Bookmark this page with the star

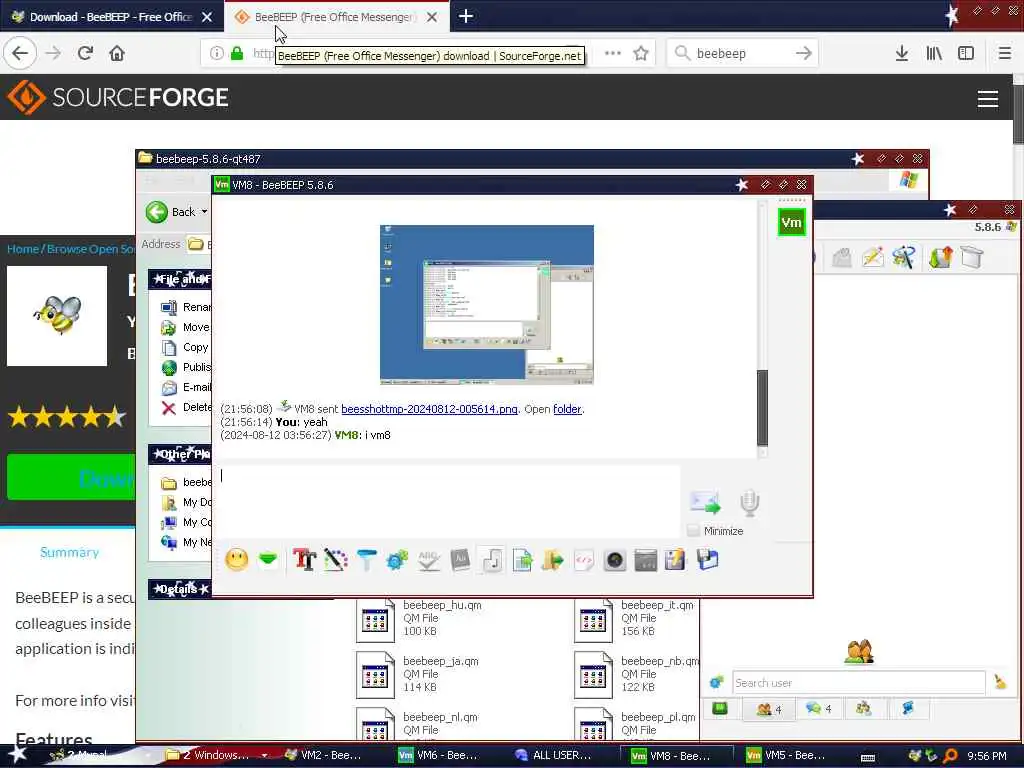(641, 53)
